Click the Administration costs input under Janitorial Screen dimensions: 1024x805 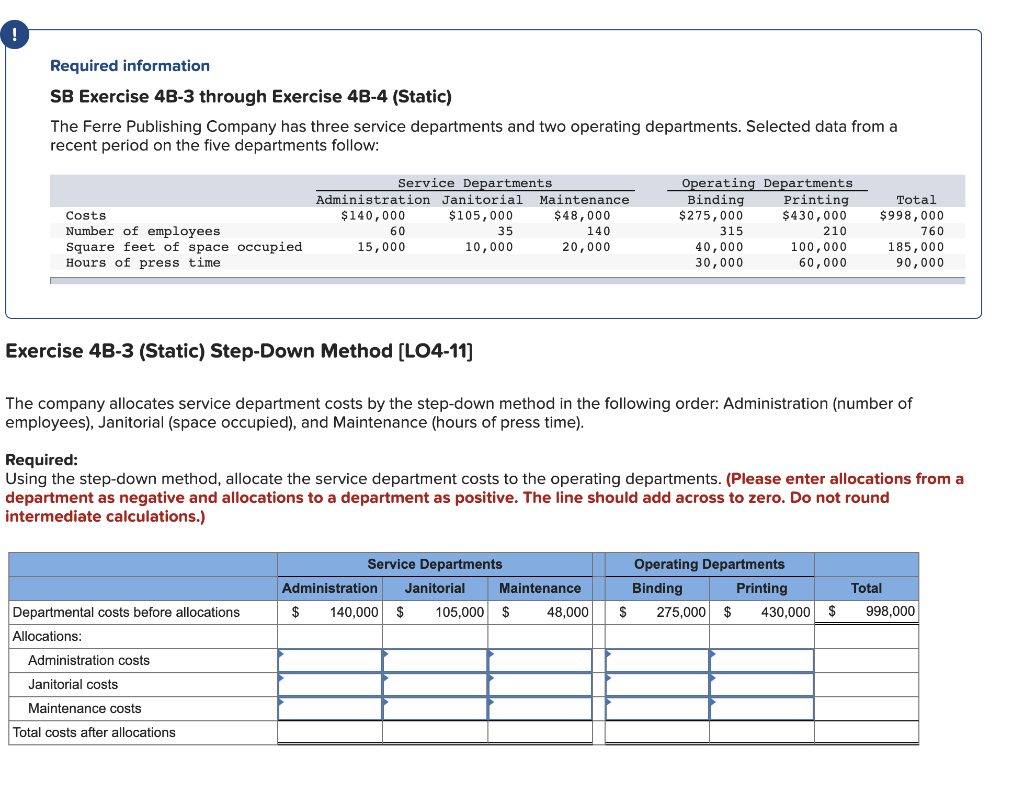(435, 660)
